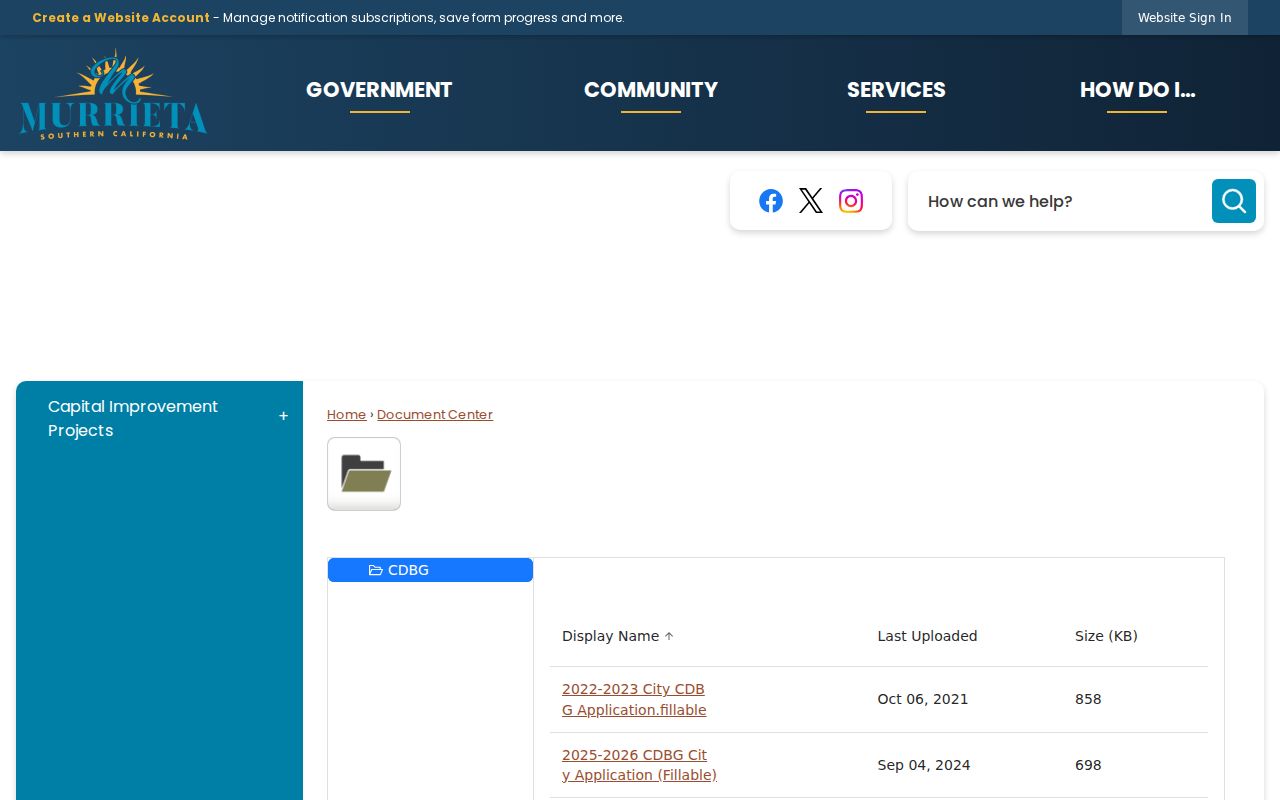1280x800 pixels.
Task: Open the X (Twitter) social icon
Action: [811, 201]
